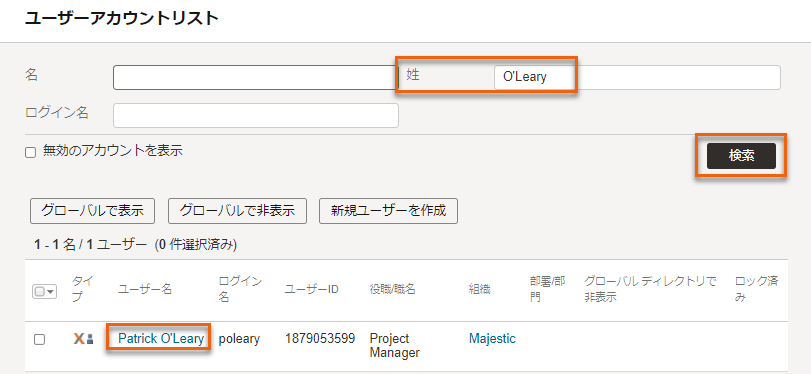Sort by the 役職/職名 column header
Viewport: 811px width, 374px height.
(393, 289)
